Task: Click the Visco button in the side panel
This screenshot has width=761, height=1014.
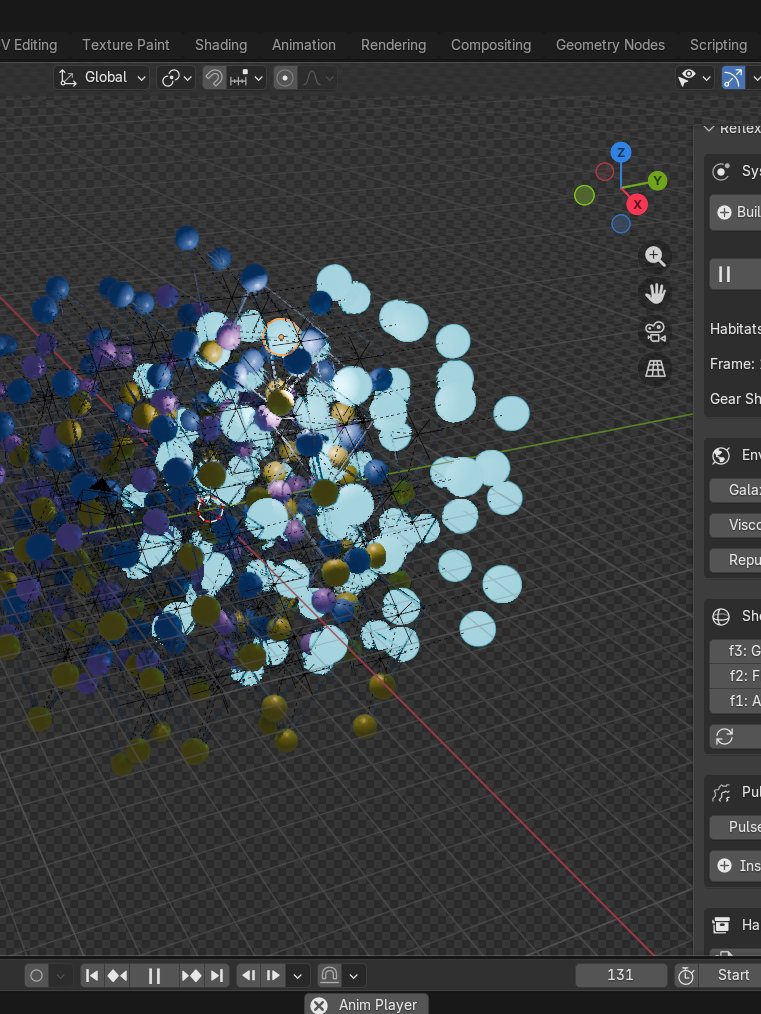Action: point(736,525)
